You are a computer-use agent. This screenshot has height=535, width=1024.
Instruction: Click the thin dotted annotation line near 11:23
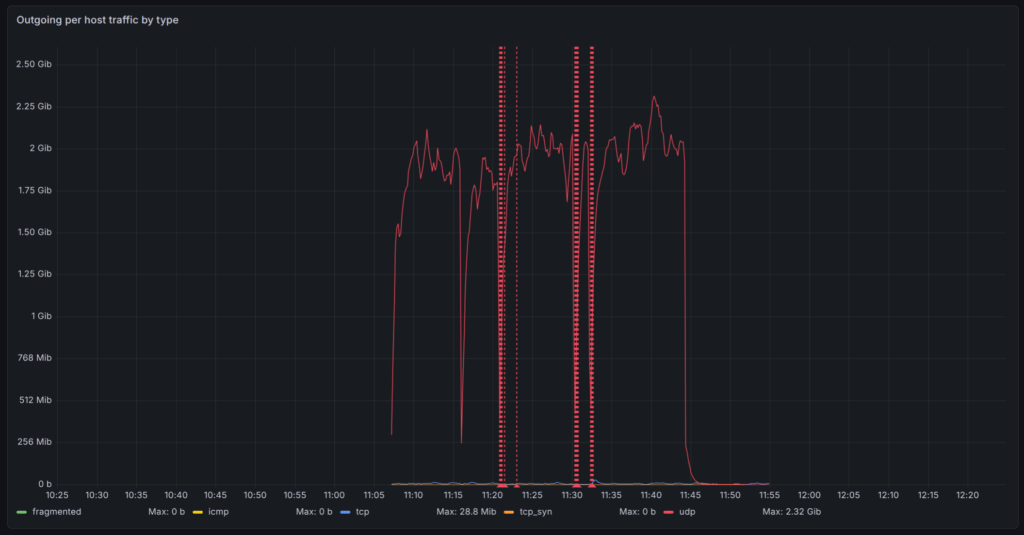(517, 485)
